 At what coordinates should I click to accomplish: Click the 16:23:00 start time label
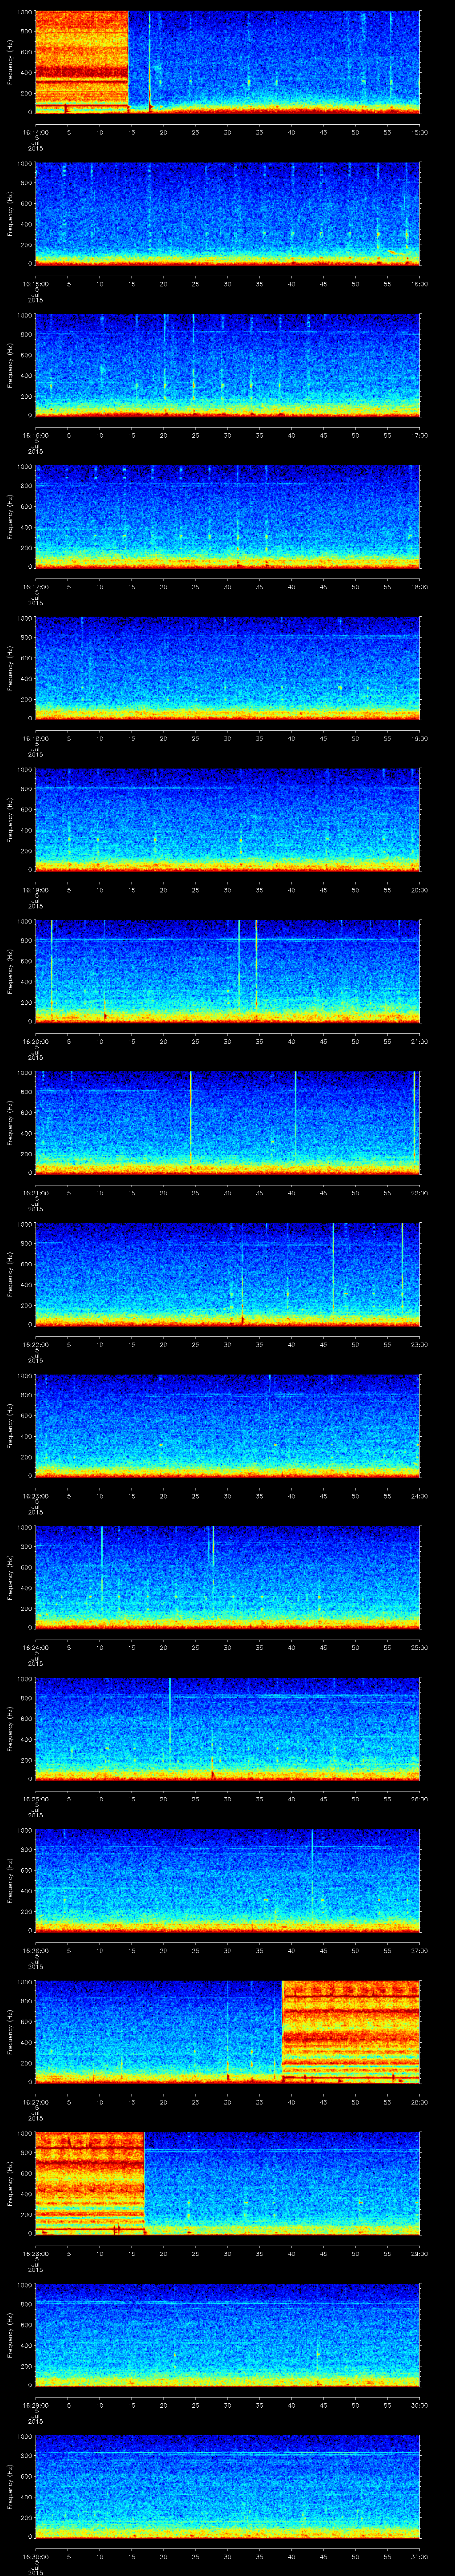point(35,1496)
